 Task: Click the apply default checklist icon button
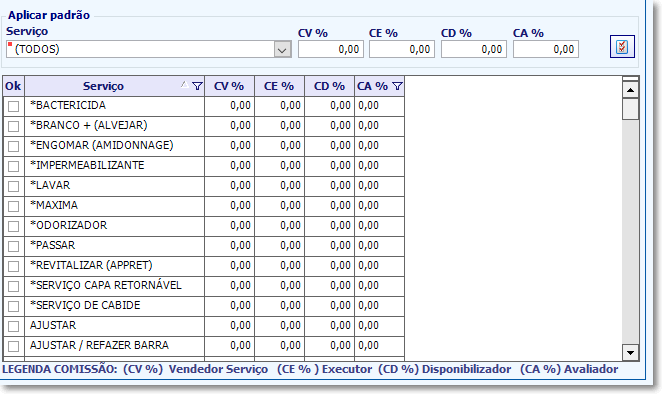(622, 46)
